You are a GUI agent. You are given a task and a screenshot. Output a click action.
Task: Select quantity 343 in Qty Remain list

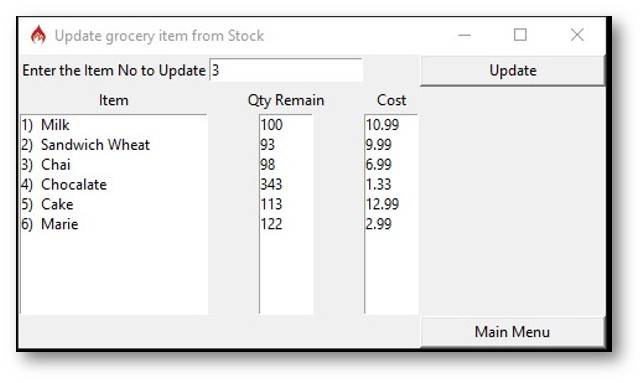click(x=286, y=185)
